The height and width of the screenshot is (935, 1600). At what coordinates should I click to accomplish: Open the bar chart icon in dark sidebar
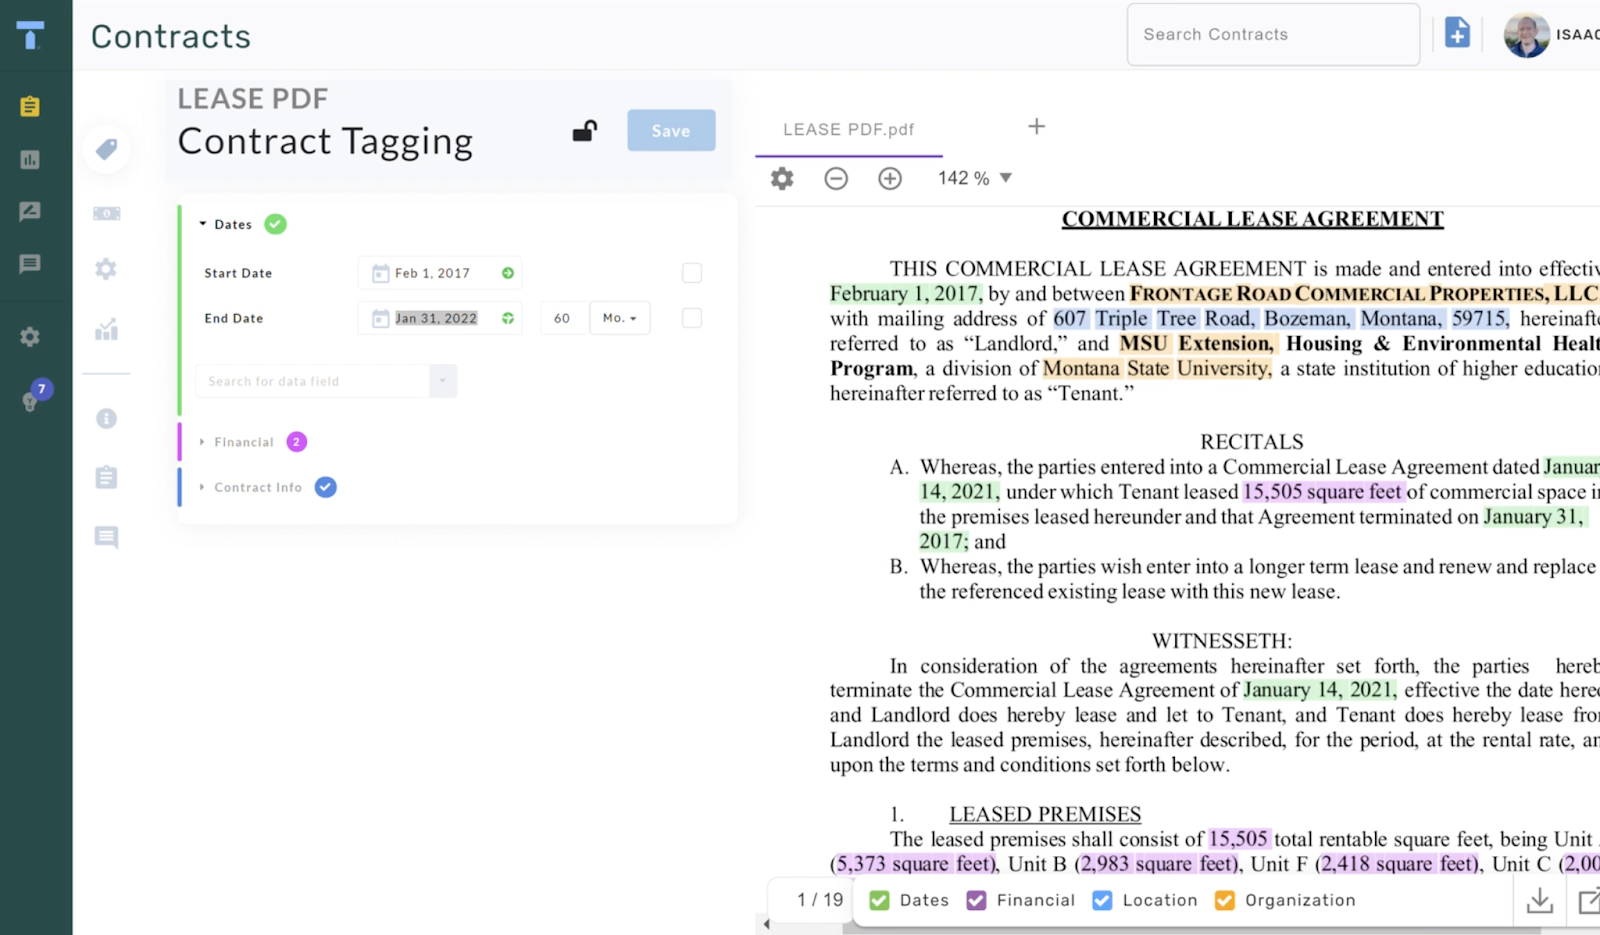click(x=30, y=159)
